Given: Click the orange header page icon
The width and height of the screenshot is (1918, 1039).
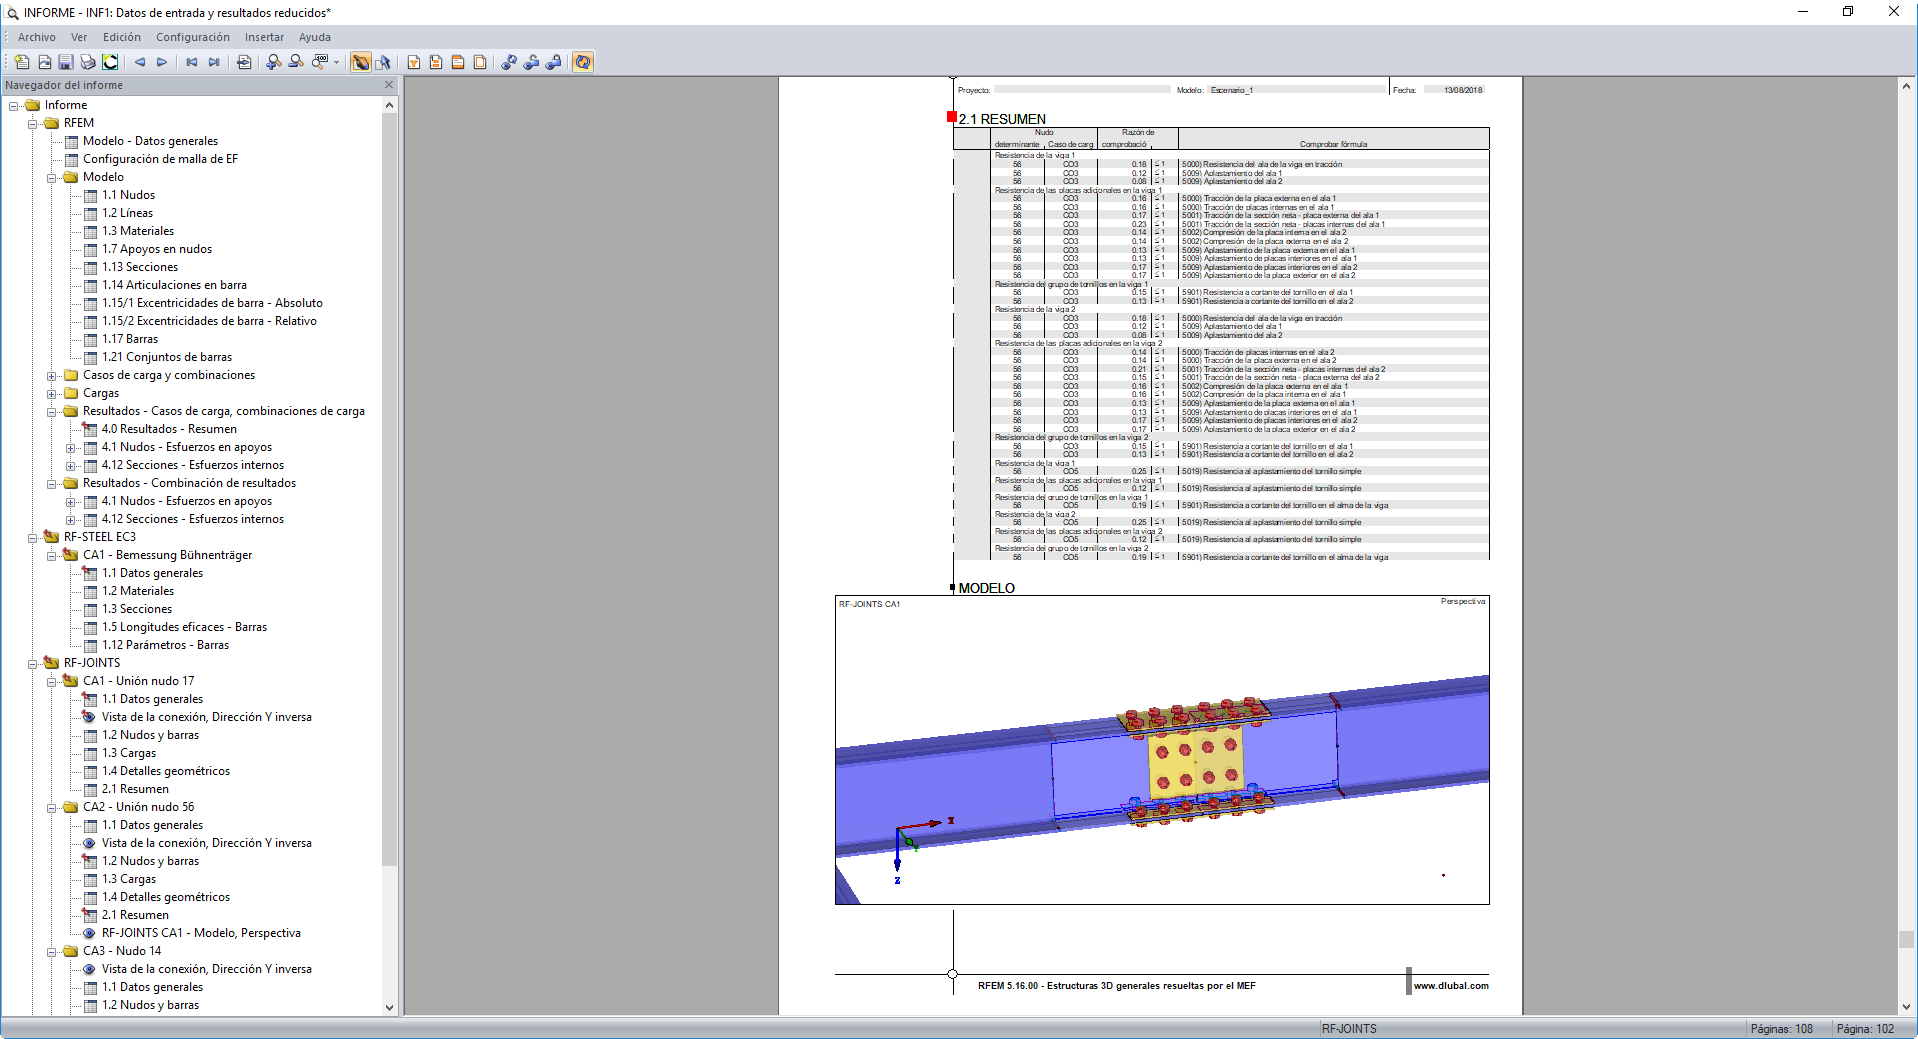Looking at the screenshot, I should (458, 62).
